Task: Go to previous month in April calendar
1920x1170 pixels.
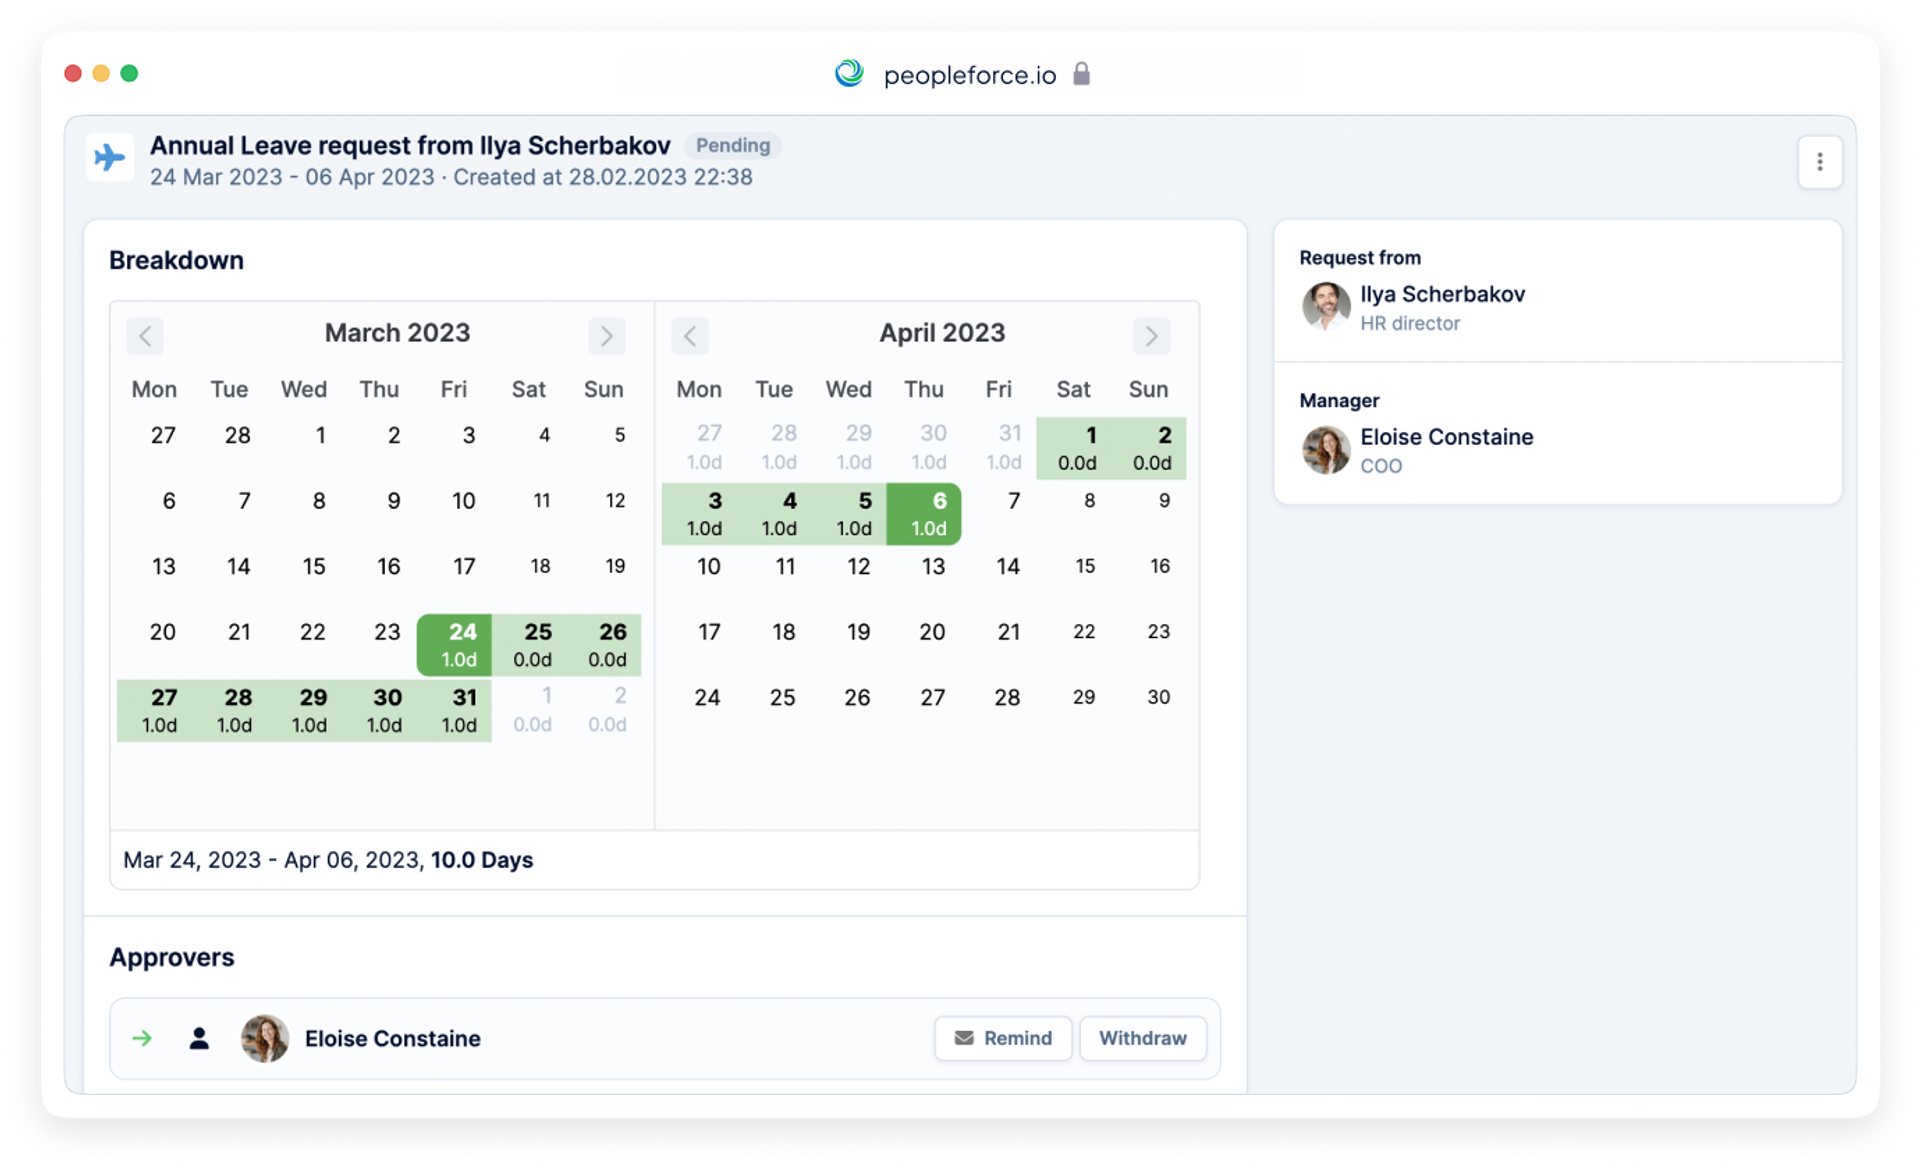Action: point(690,336)
